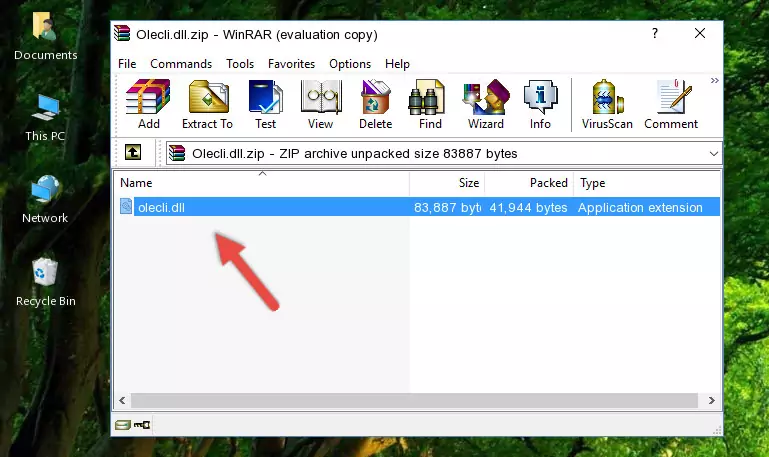Image resolution: width=769 pixels, height=457 pixels.
Task: Select the Recycle Bin desktop icon
Action: pos(46,282)
